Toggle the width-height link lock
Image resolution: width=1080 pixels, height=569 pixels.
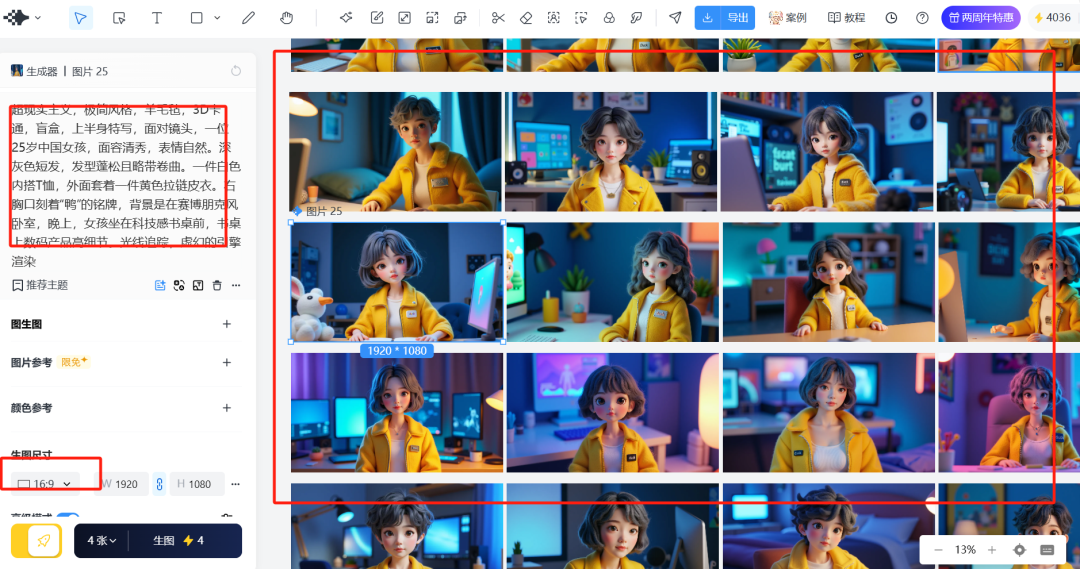(159, 484)
